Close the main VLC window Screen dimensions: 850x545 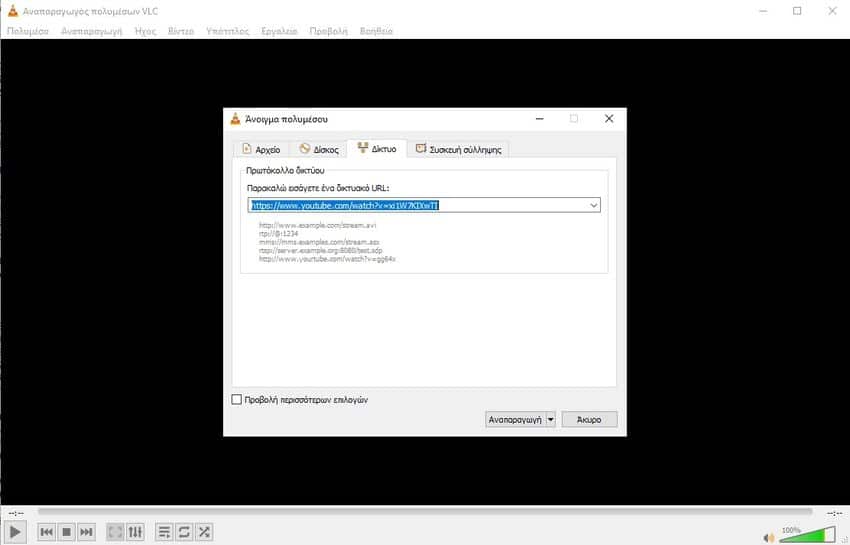coord(832,11)
